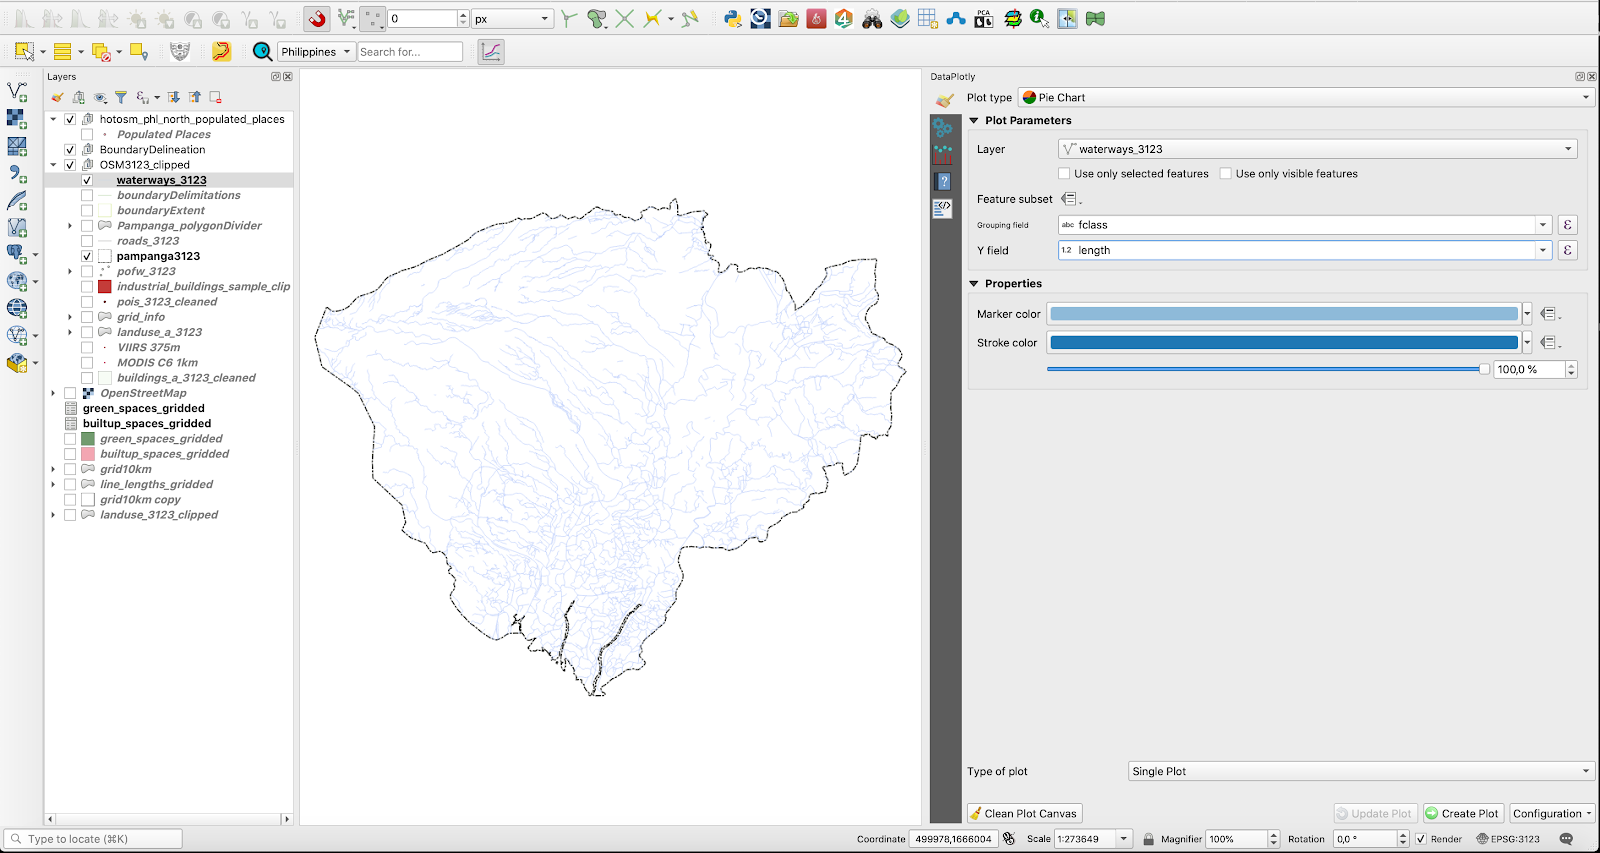Collapse the Plot Parameters section

click(974, 121)
